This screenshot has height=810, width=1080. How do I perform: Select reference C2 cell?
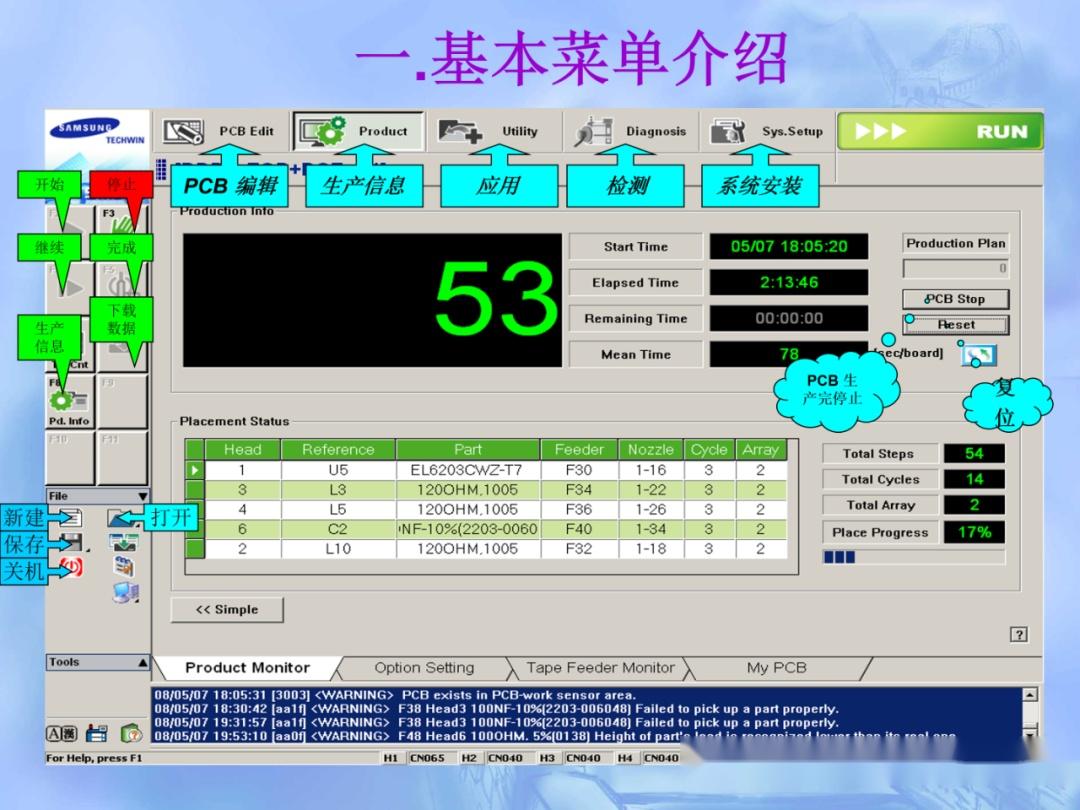point(338,529)
